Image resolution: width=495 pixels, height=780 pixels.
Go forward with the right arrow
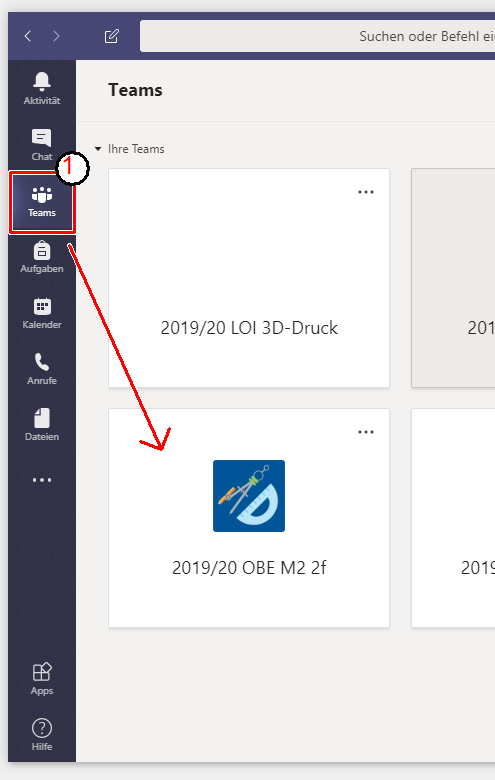[56, 36]
